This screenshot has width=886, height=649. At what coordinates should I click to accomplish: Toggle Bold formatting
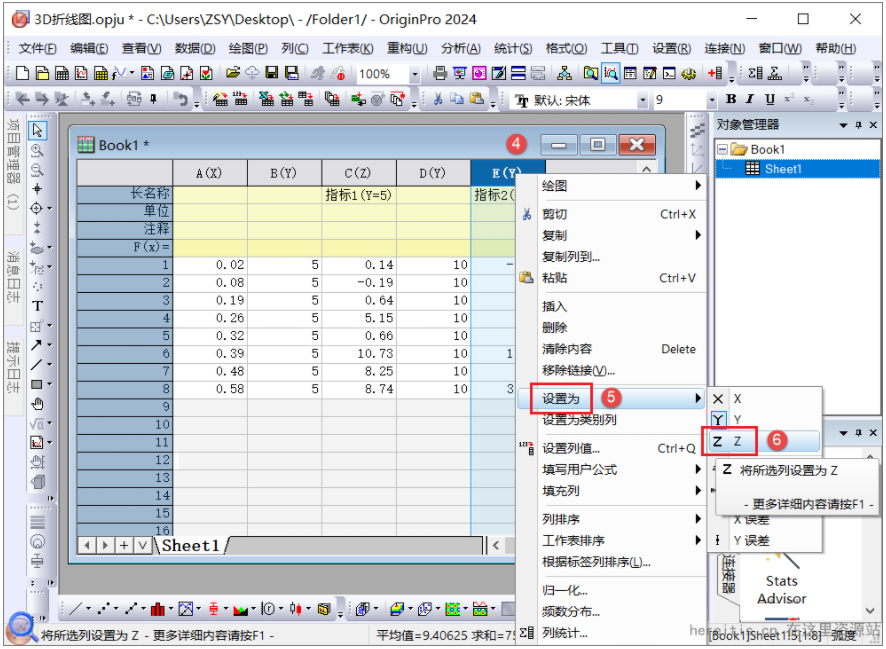pos(731,99)
